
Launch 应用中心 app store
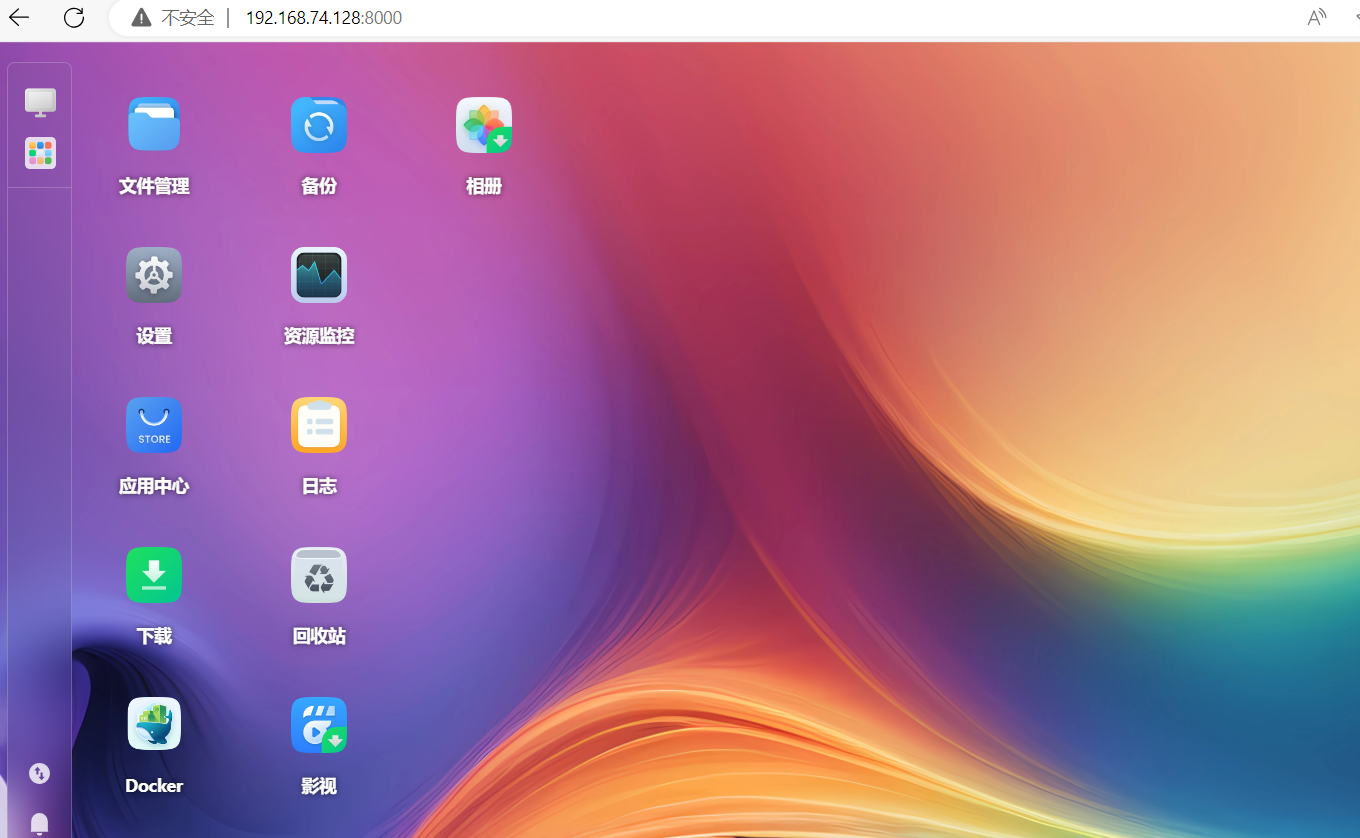pyautogui.click(x=154, y=425)
